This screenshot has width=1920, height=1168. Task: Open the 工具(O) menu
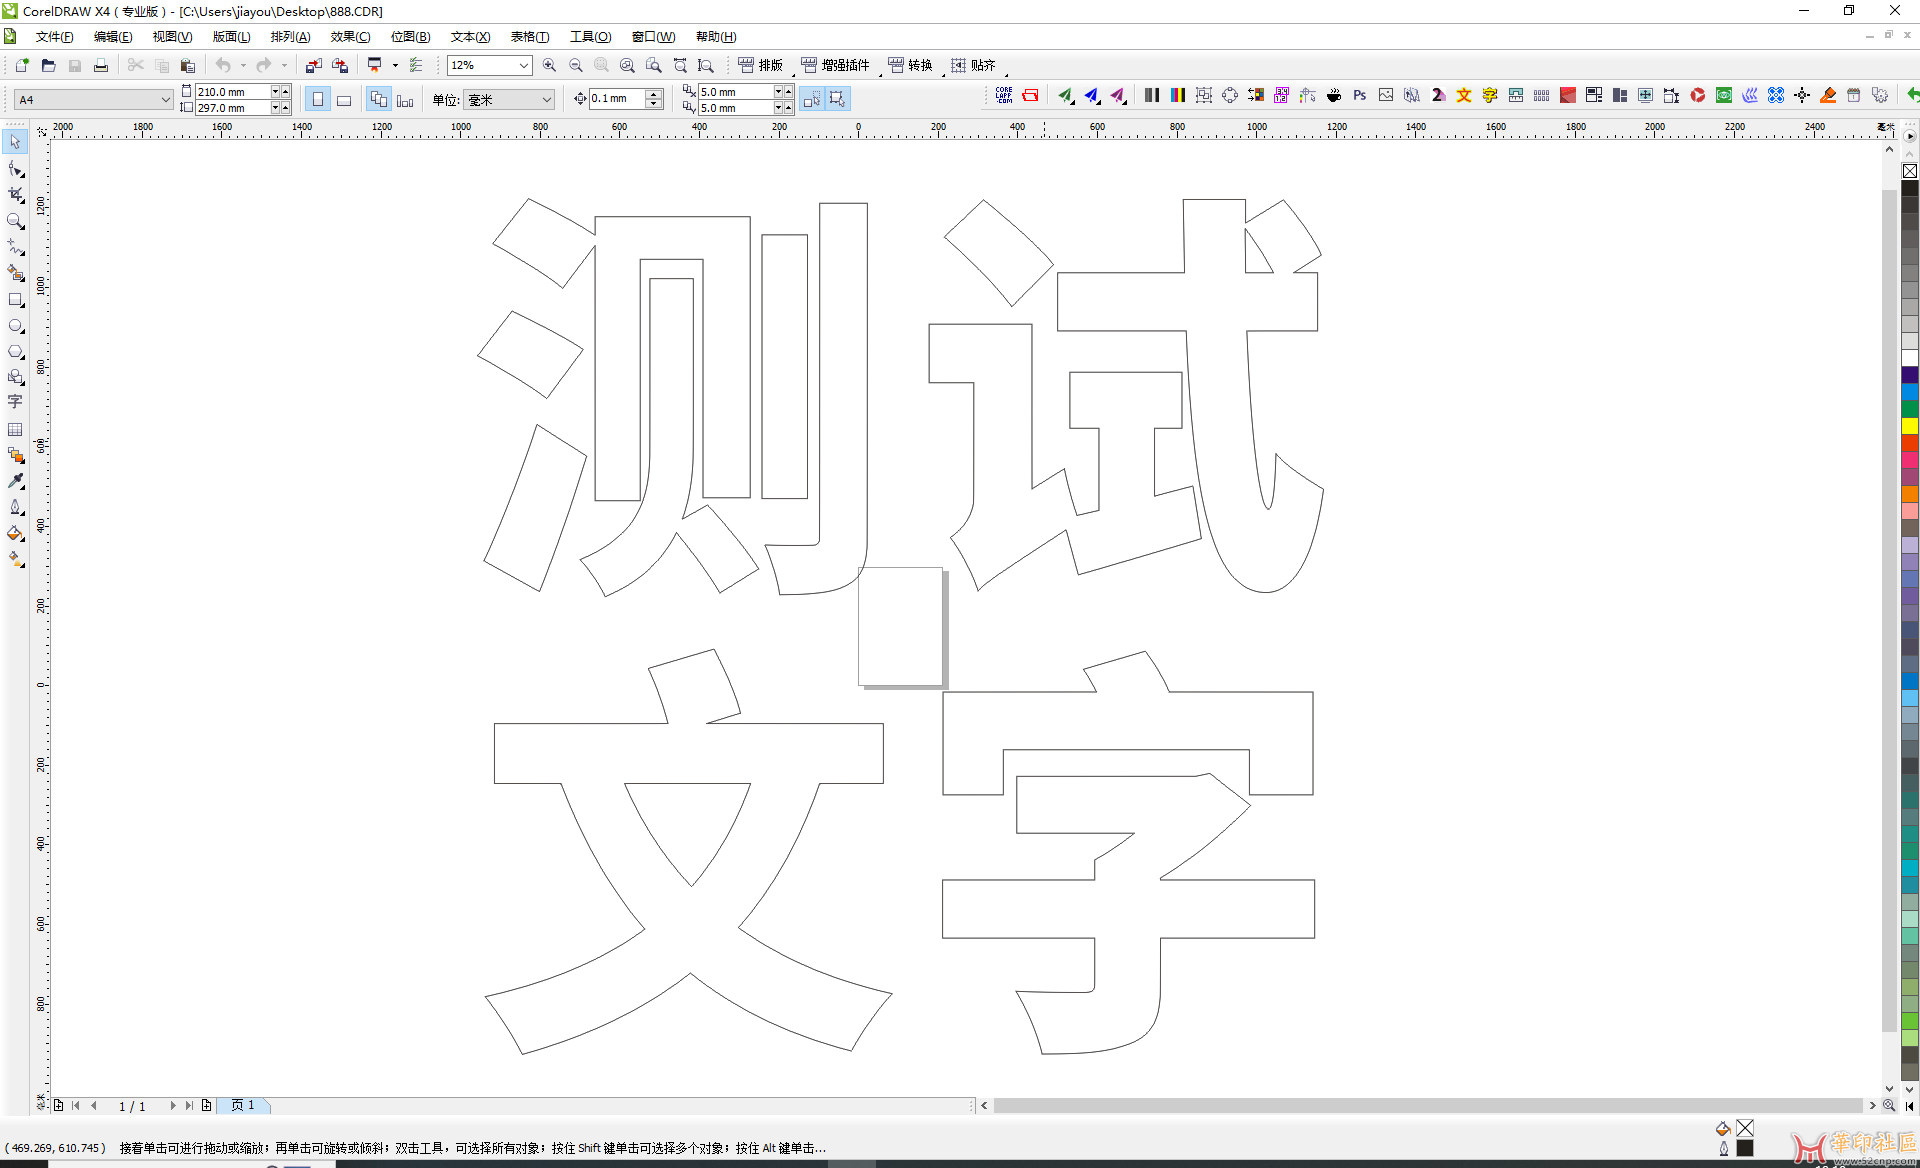click(x=590, y=37)
